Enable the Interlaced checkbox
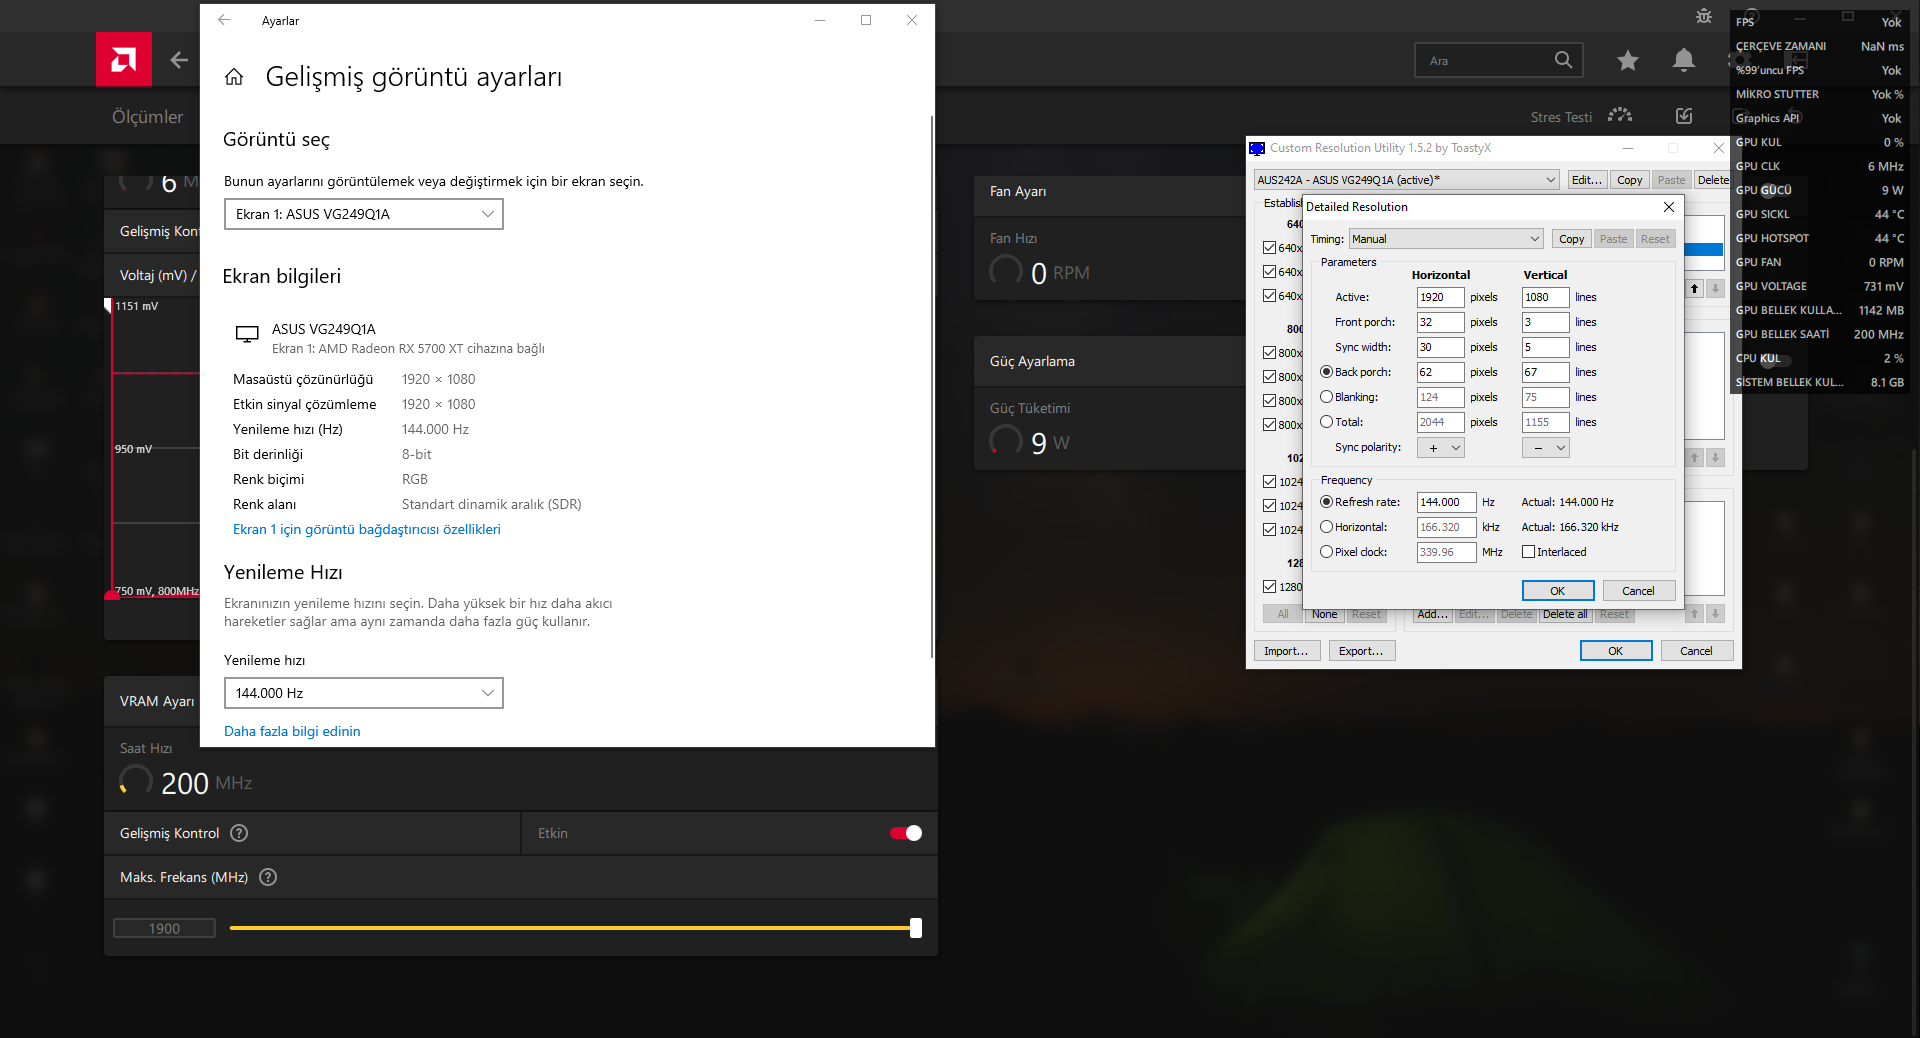The height and width of the screenshot is (1038, 1920). (x=1528, y=552)
